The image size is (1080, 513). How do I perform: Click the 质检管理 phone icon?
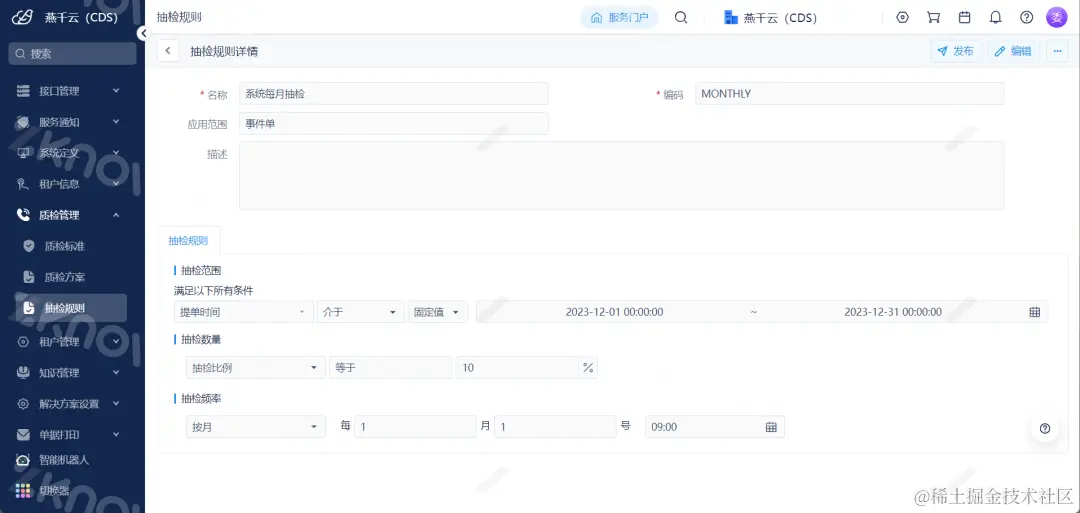(23, 215)
